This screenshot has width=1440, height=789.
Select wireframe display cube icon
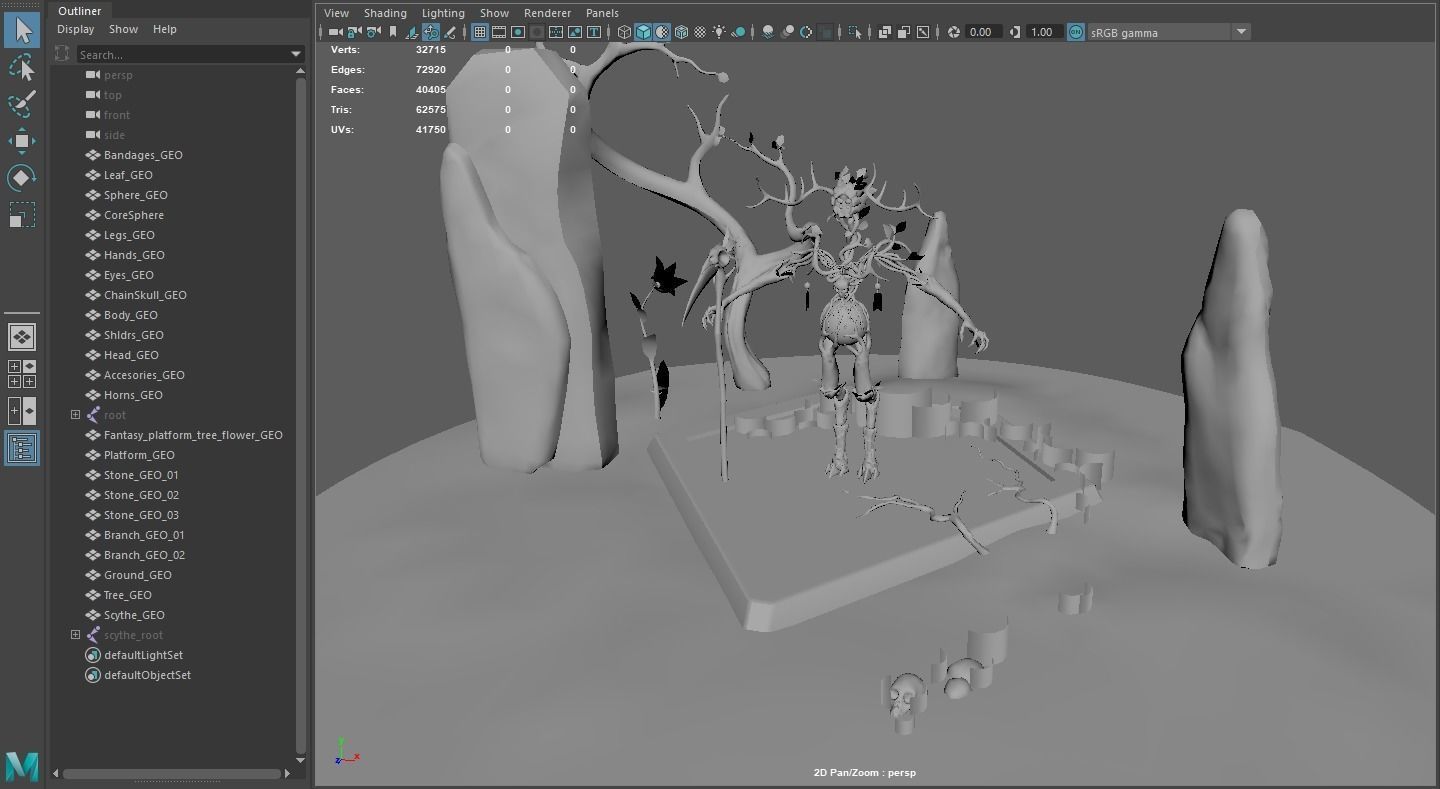click(624, 32)
